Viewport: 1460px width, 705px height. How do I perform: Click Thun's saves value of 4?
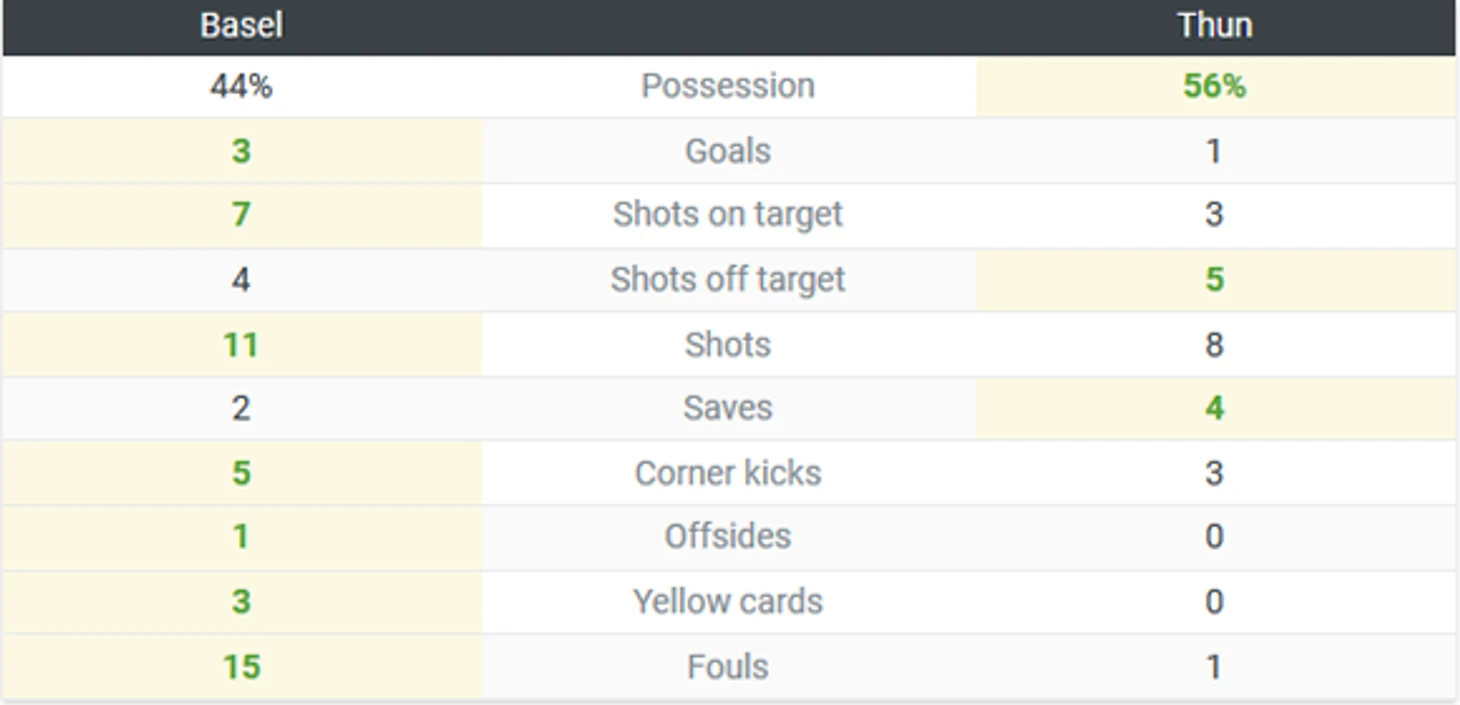(x=1214, y=408)
